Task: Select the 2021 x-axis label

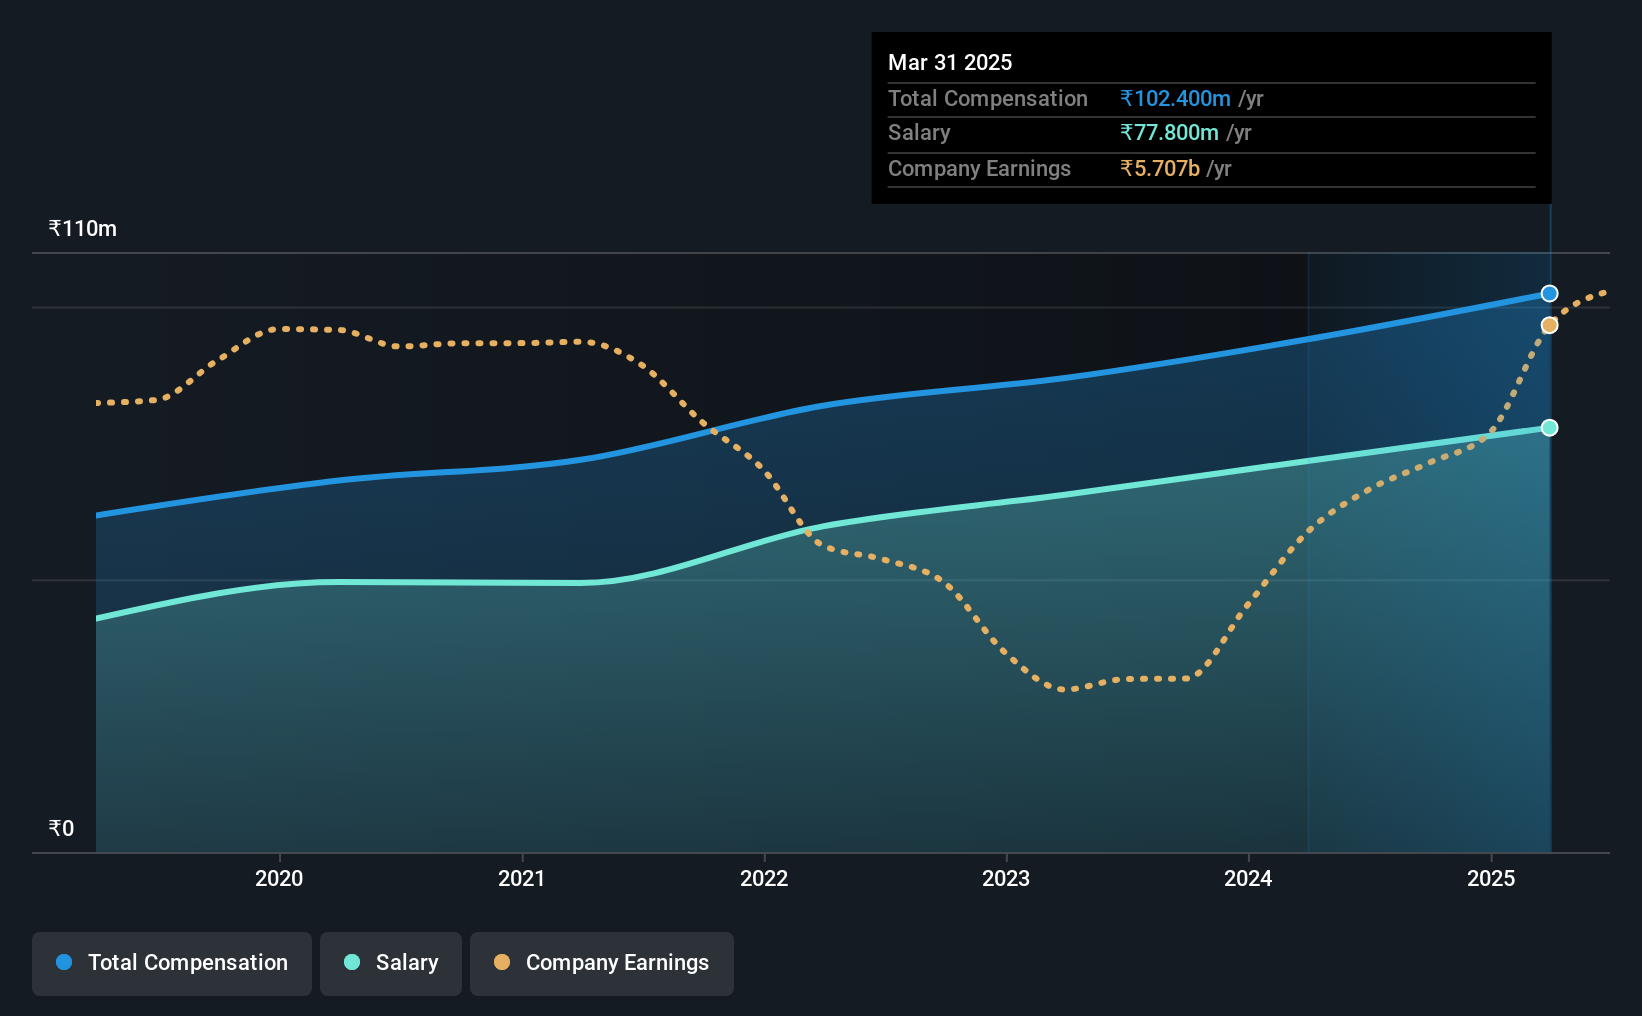Action: [x=522, y=878]
